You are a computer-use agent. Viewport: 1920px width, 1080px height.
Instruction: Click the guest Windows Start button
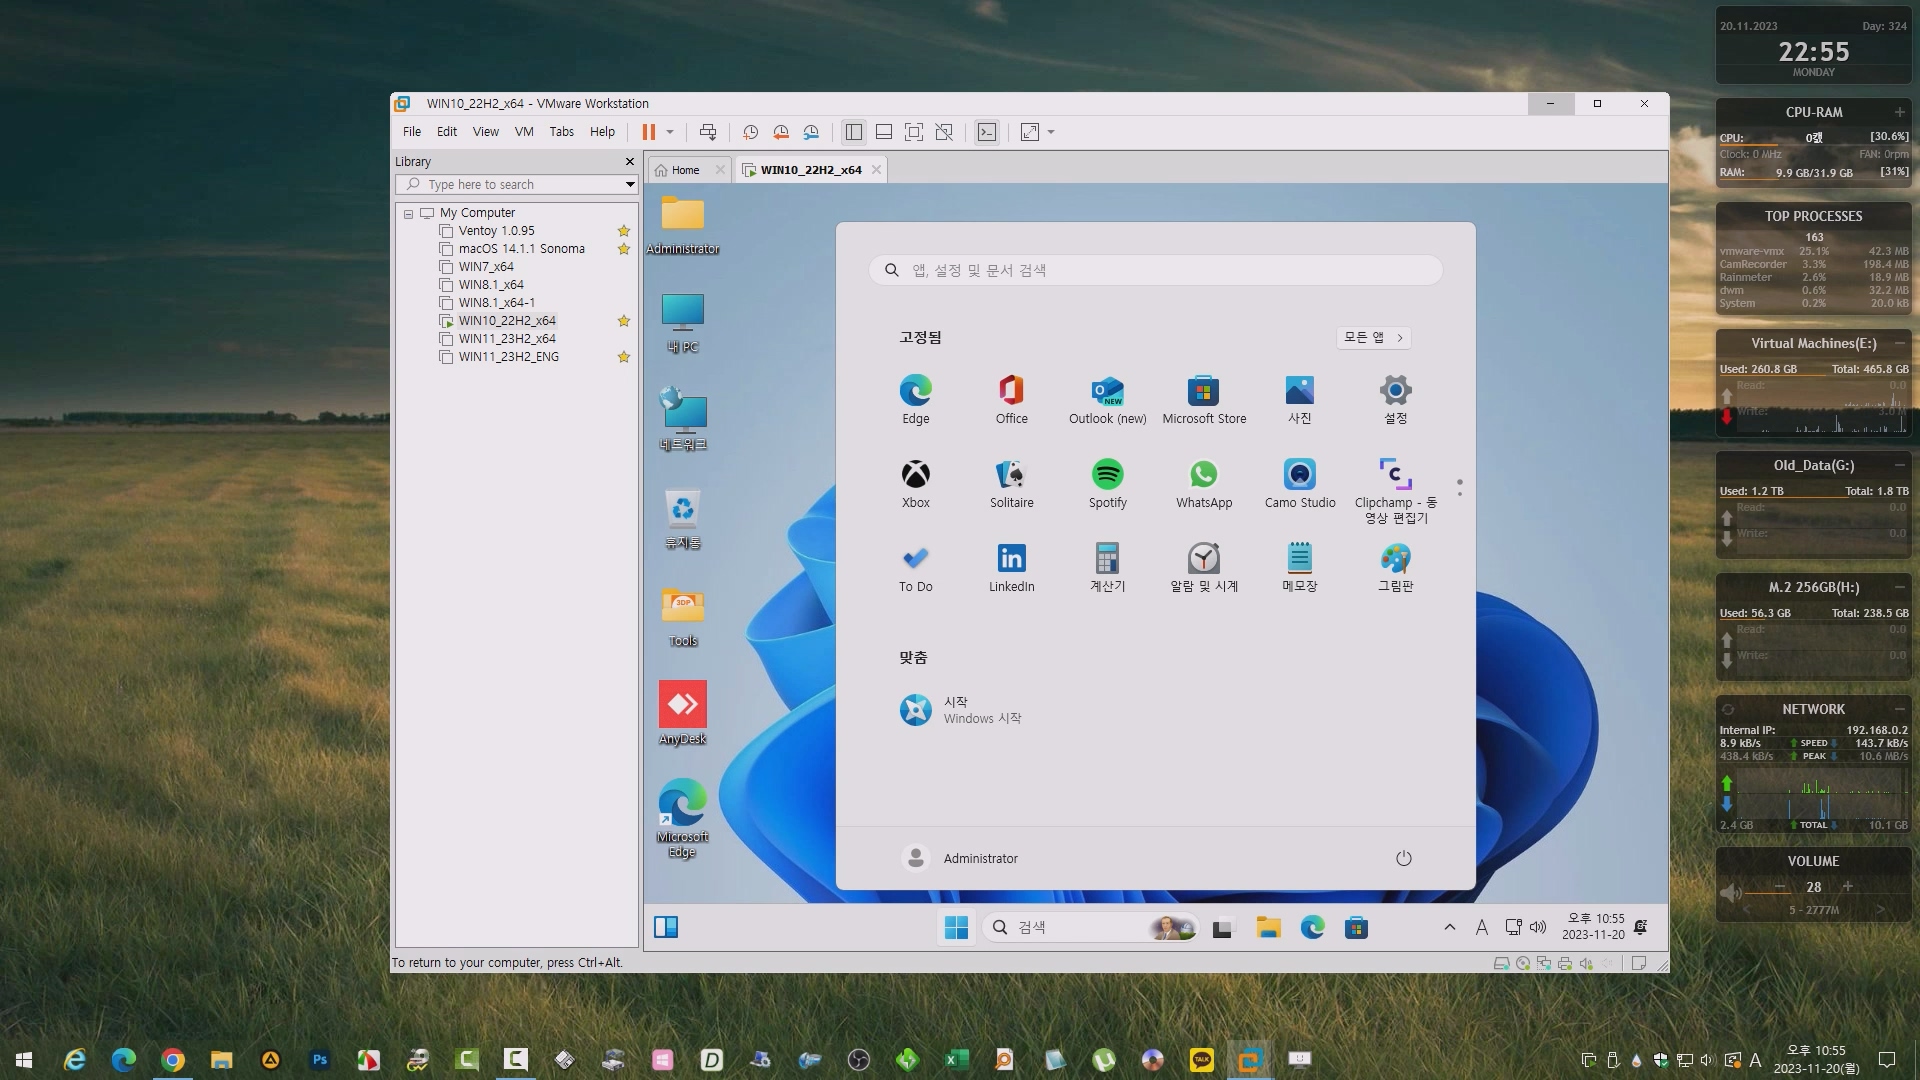(x=956, y=928)
